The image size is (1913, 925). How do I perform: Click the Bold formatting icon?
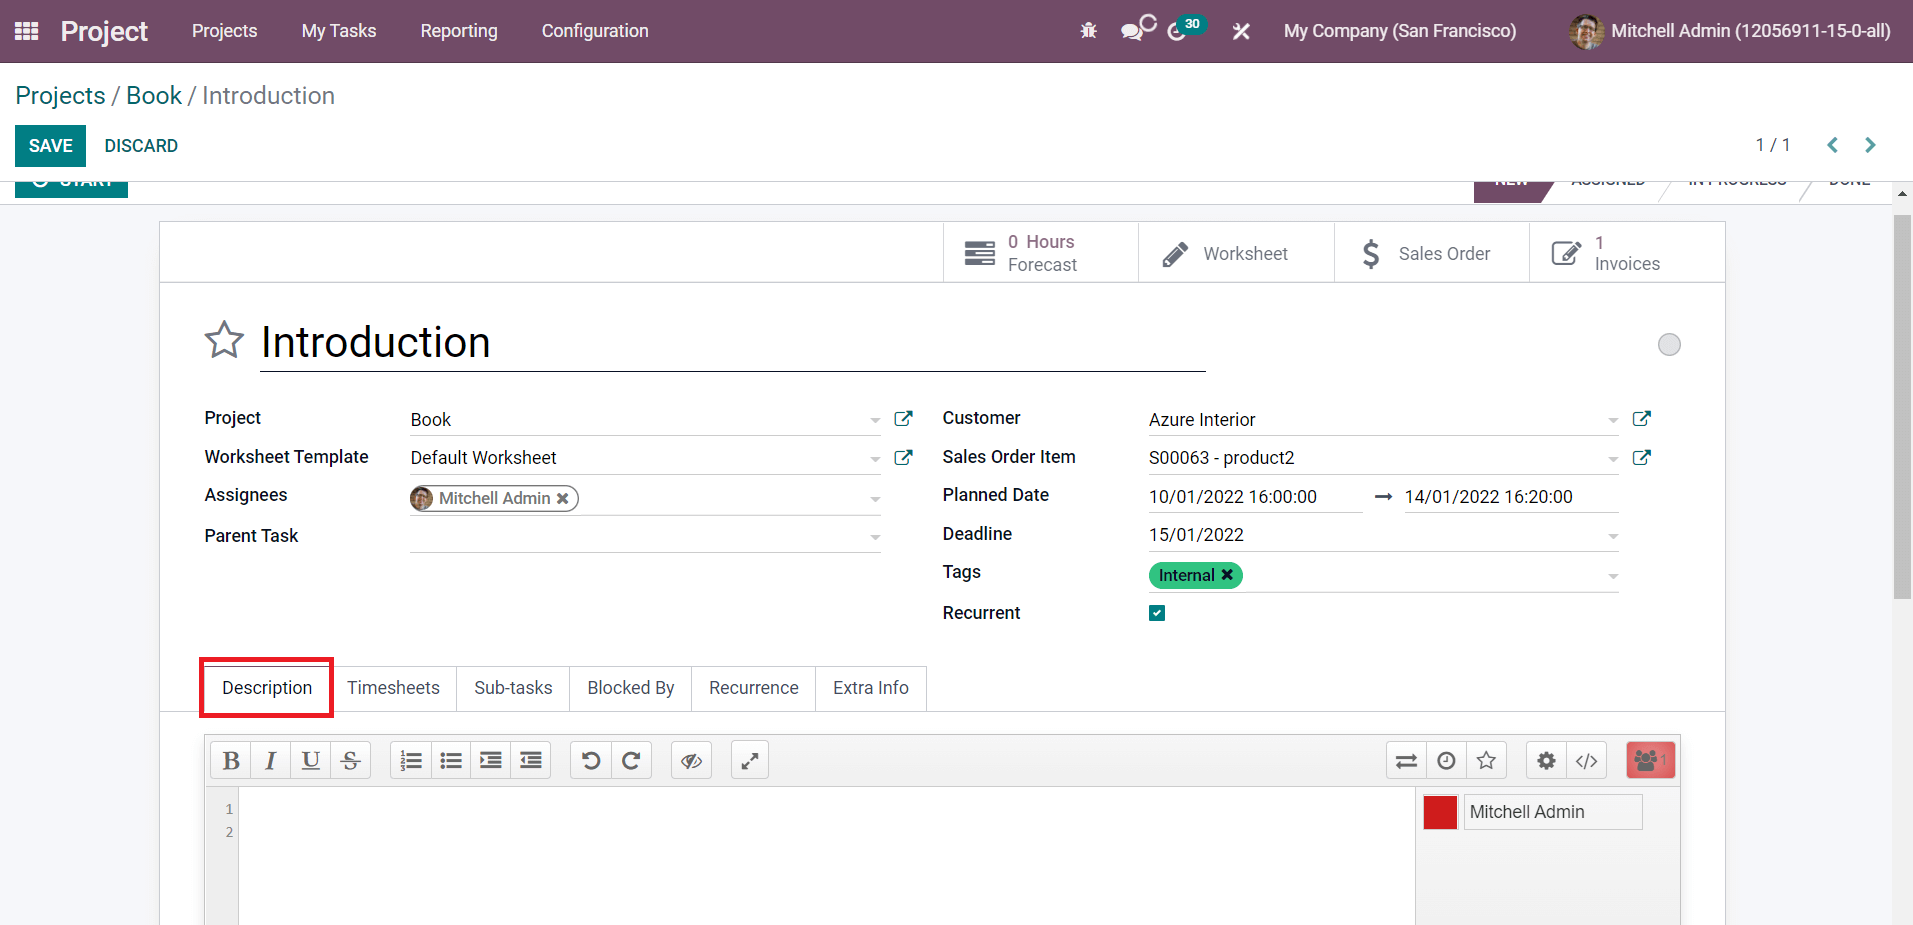[231, 761]
